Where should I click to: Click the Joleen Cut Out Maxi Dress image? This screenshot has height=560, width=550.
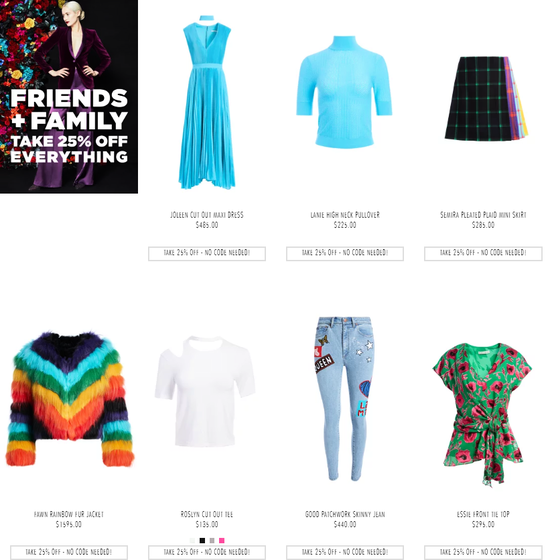pyautogui.click(x=207, y=102)
